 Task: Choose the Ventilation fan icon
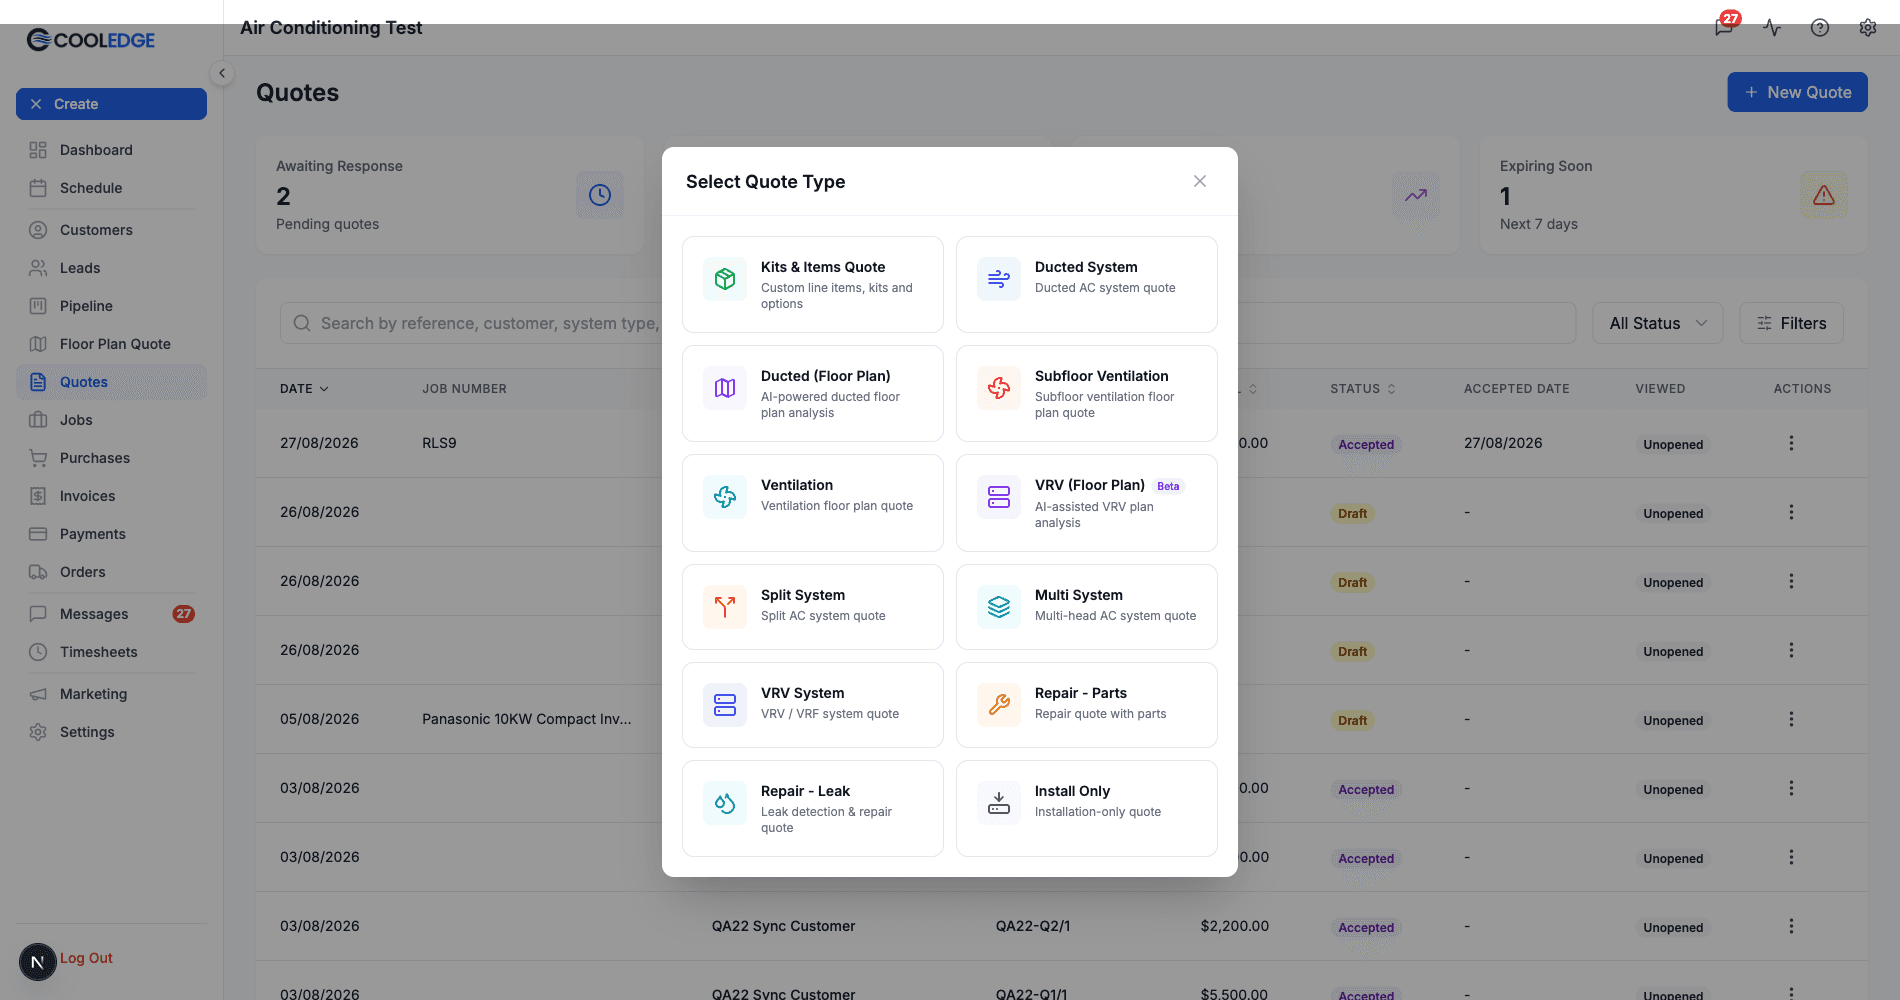click(x=725, y=497)
